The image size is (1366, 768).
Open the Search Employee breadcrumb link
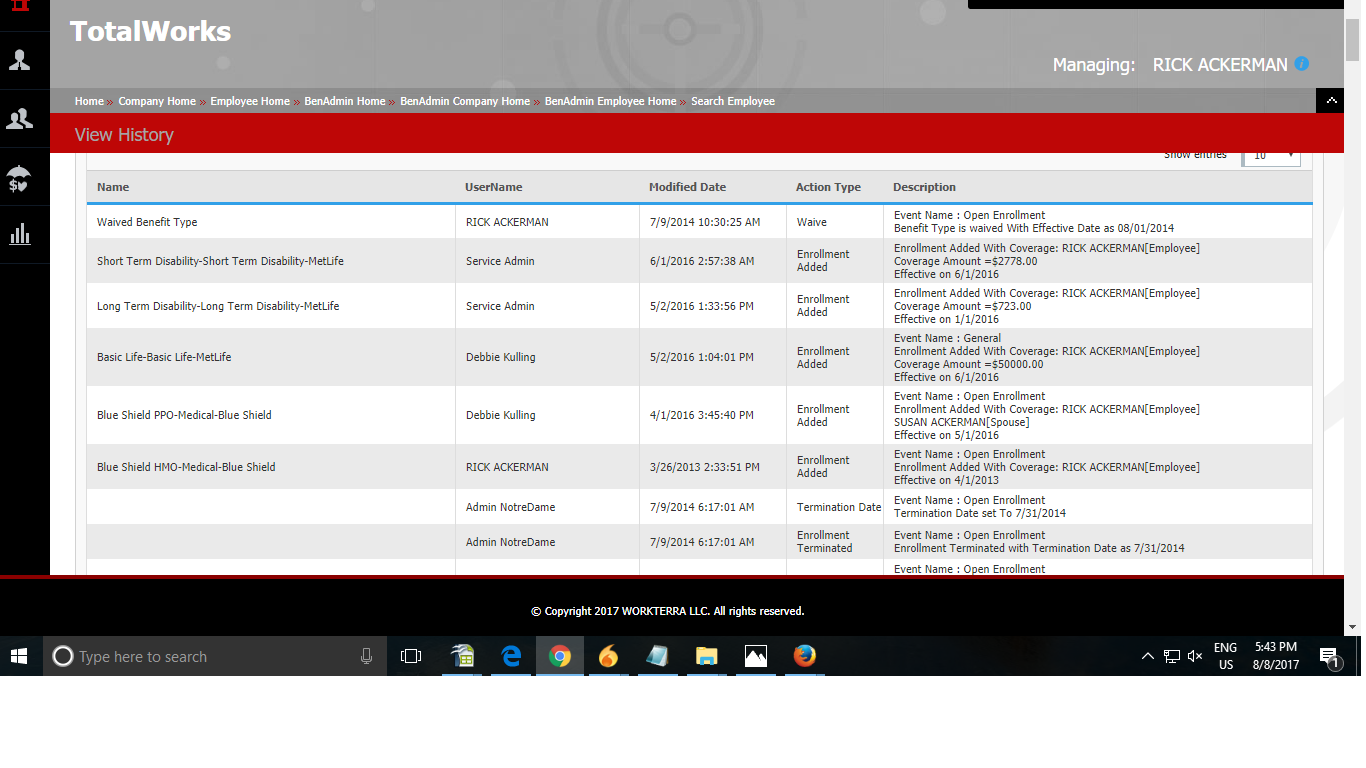click(x=733, y=101)
